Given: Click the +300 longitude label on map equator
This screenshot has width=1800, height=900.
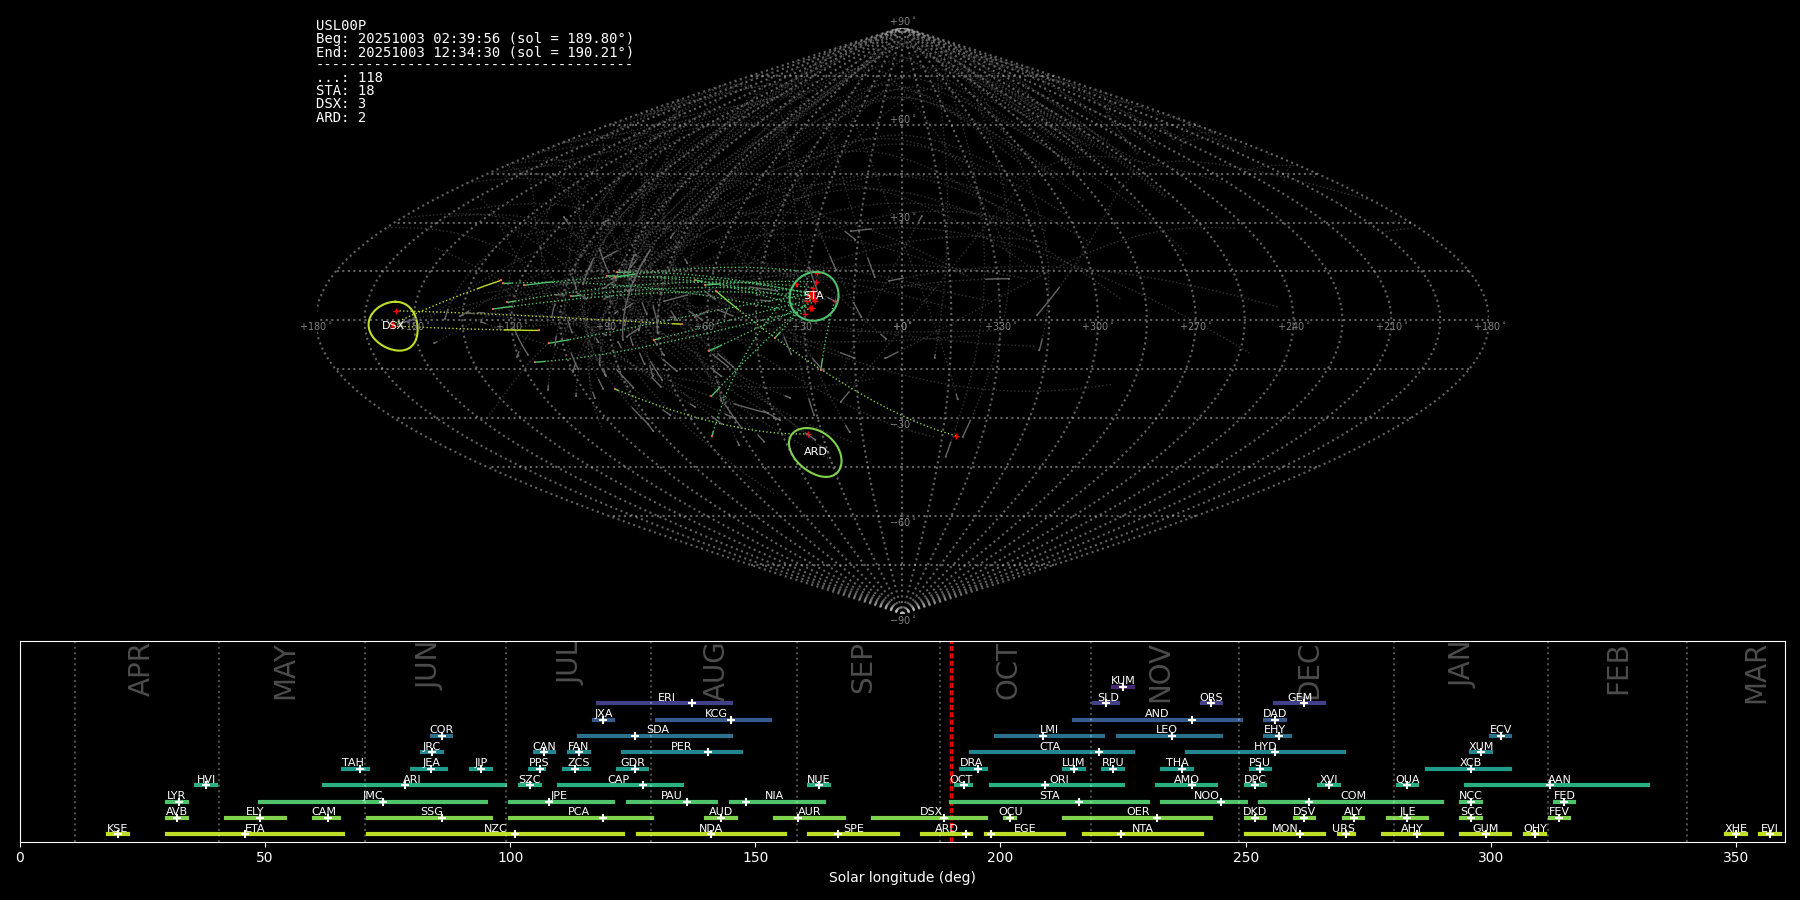Looking at the screenshot, I should tap(1095, 326).
